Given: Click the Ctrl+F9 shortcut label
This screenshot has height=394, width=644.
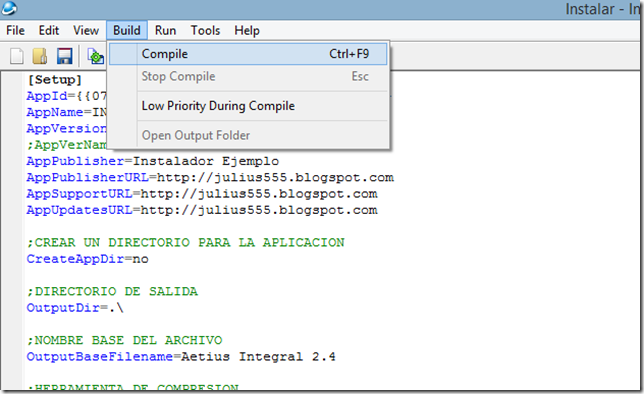Looking at the screenshot, I should [x=349, y=54].
